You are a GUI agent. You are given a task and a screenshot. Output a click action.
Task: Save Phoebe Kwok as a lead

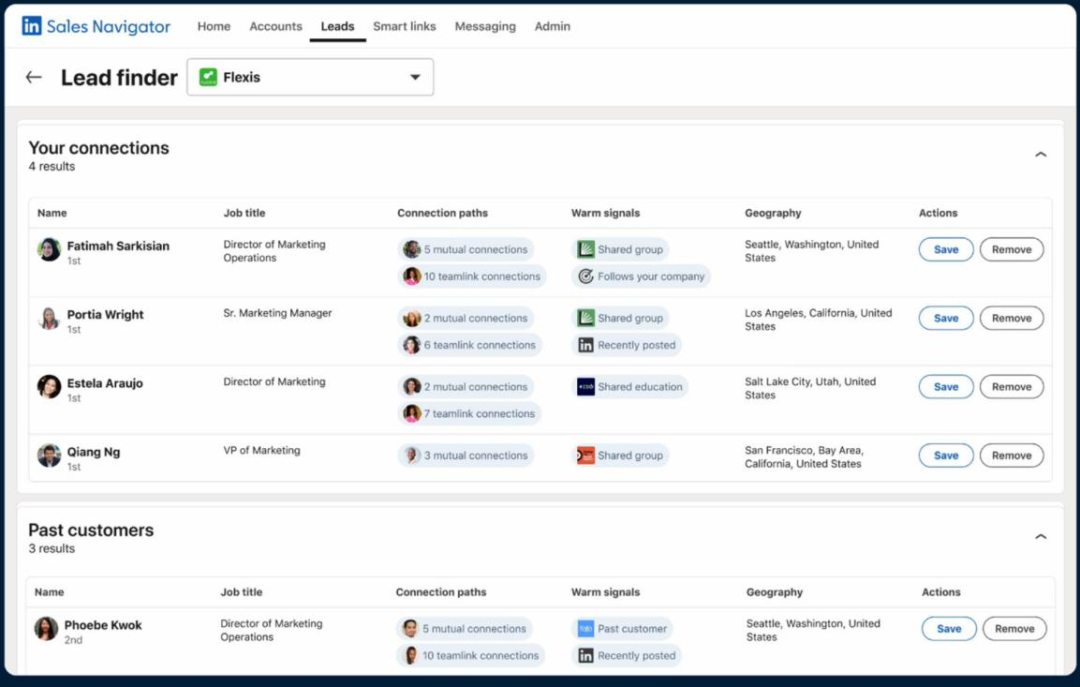click(948, 628)
